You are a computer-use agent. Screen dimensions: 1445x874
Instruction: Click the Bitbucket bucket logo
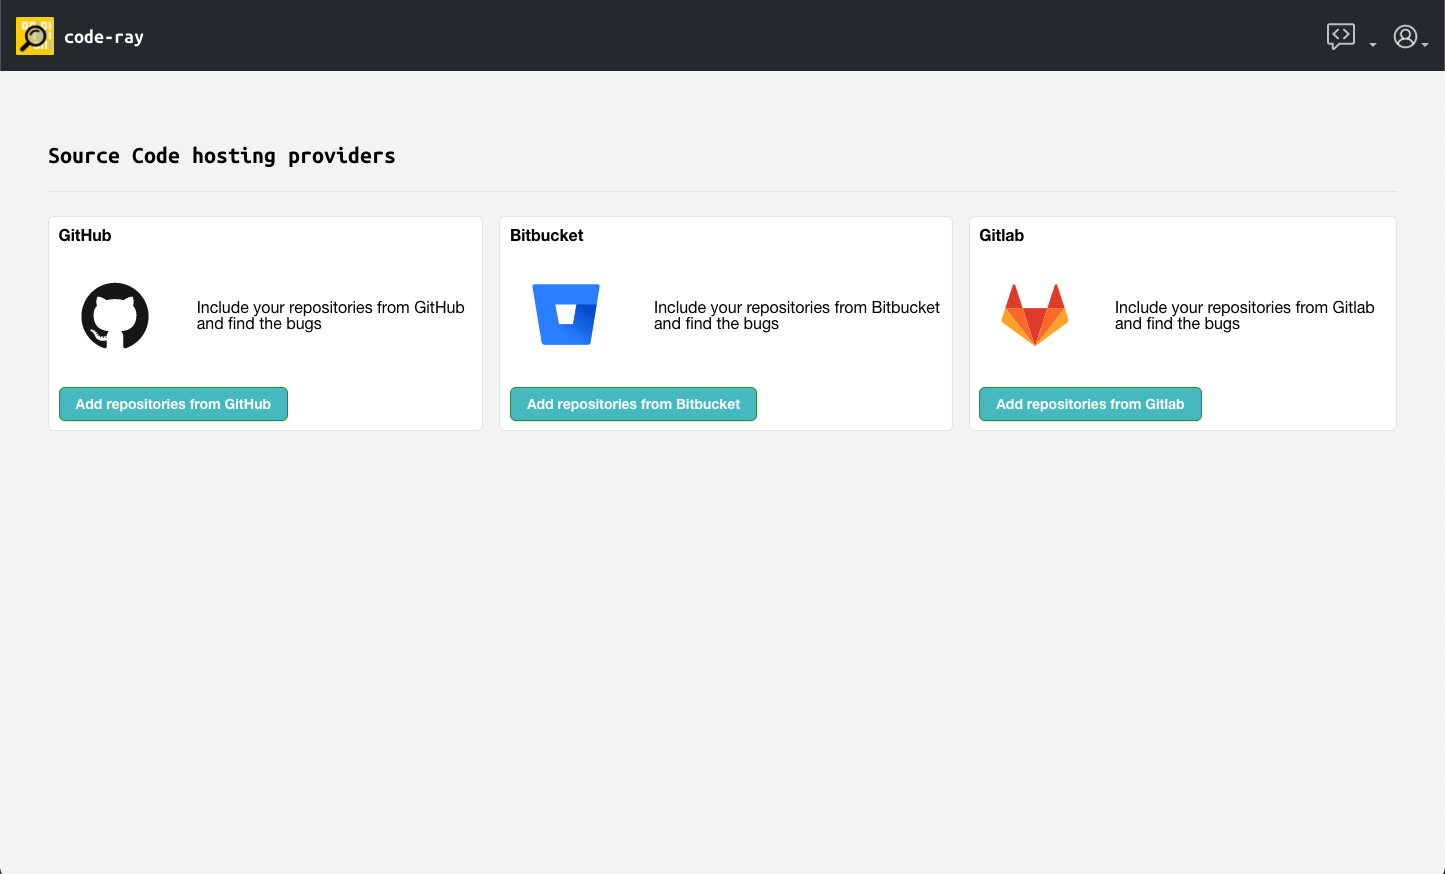[566, 315]
